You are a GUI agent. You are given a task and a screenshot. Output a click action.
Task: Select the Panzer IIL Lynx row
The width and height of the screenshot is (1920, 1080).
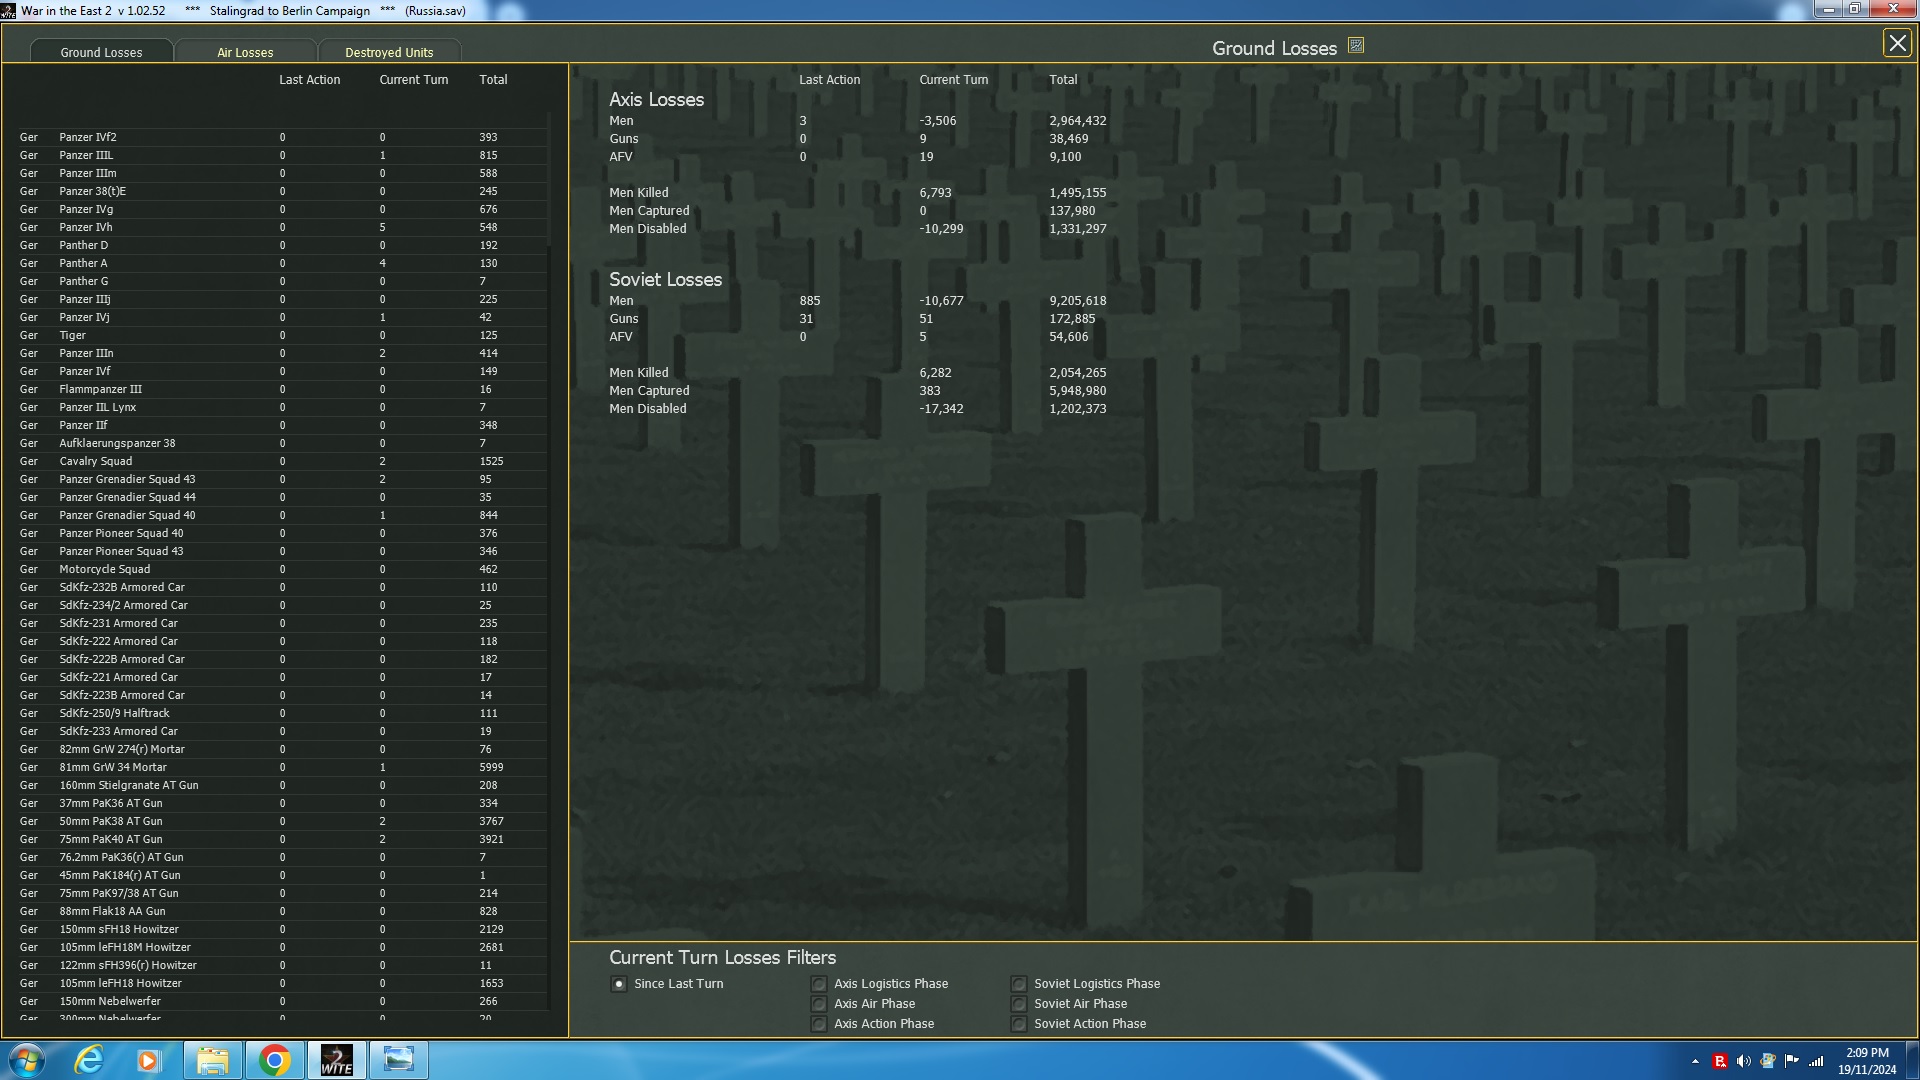click(x=282, y=407)
